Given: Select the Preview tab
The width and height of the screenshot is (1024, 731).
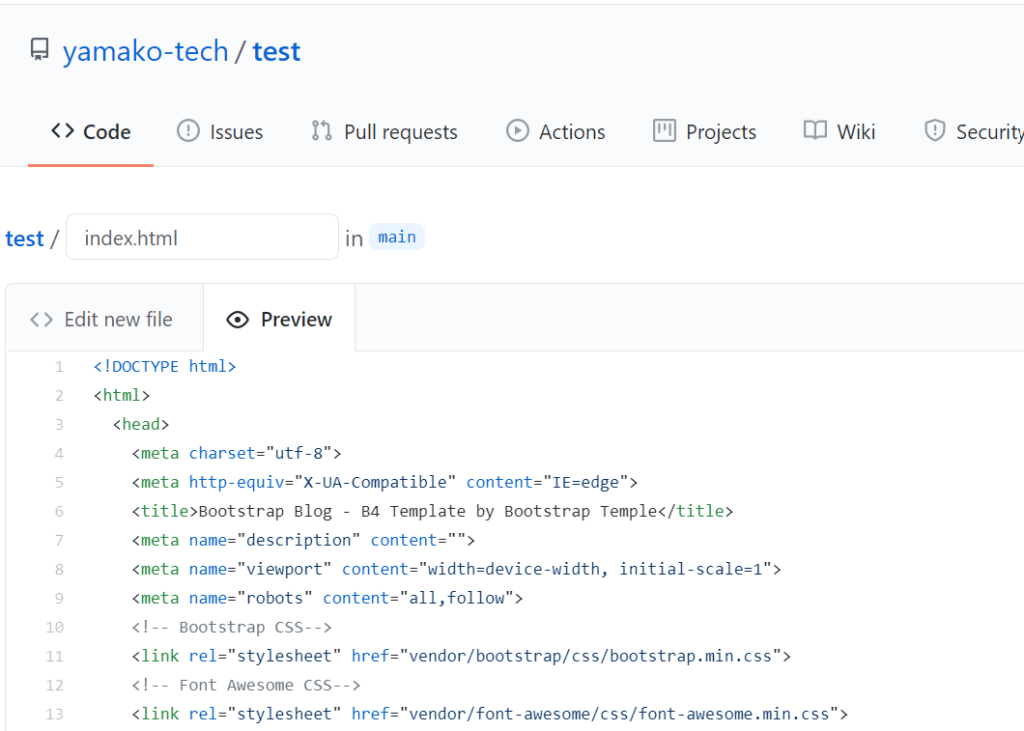Looking at the screenshot, I should point(280,319).
